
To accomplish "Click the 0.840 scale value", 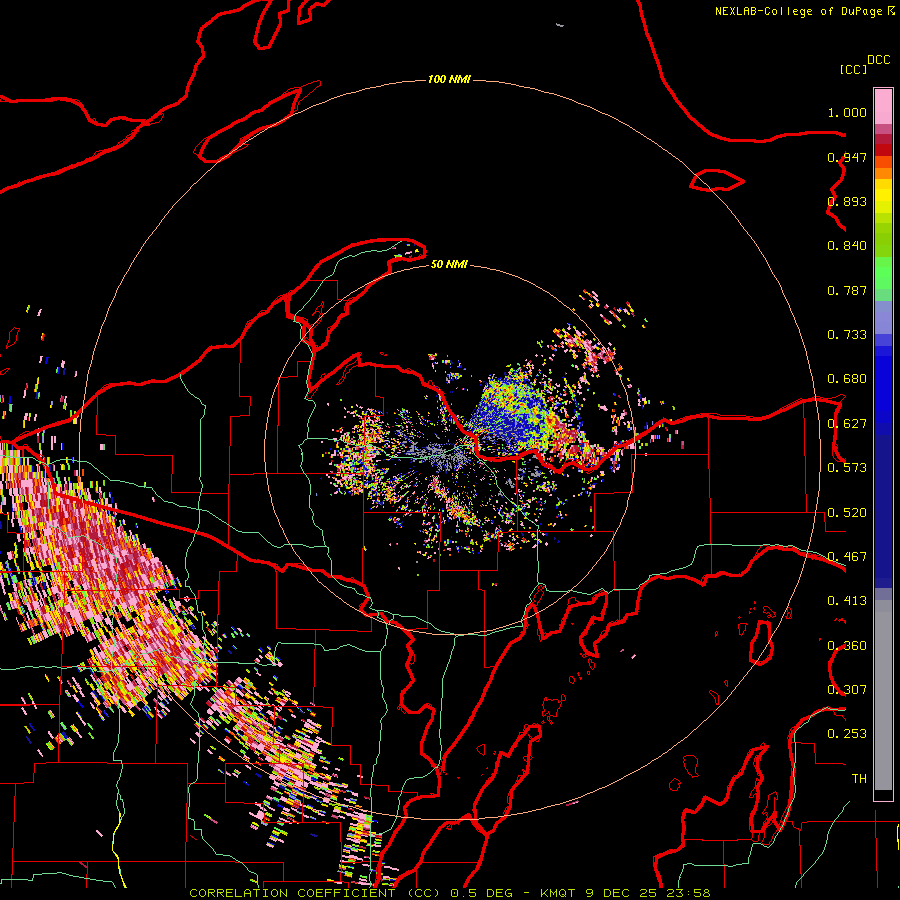I will click(847, 246).
